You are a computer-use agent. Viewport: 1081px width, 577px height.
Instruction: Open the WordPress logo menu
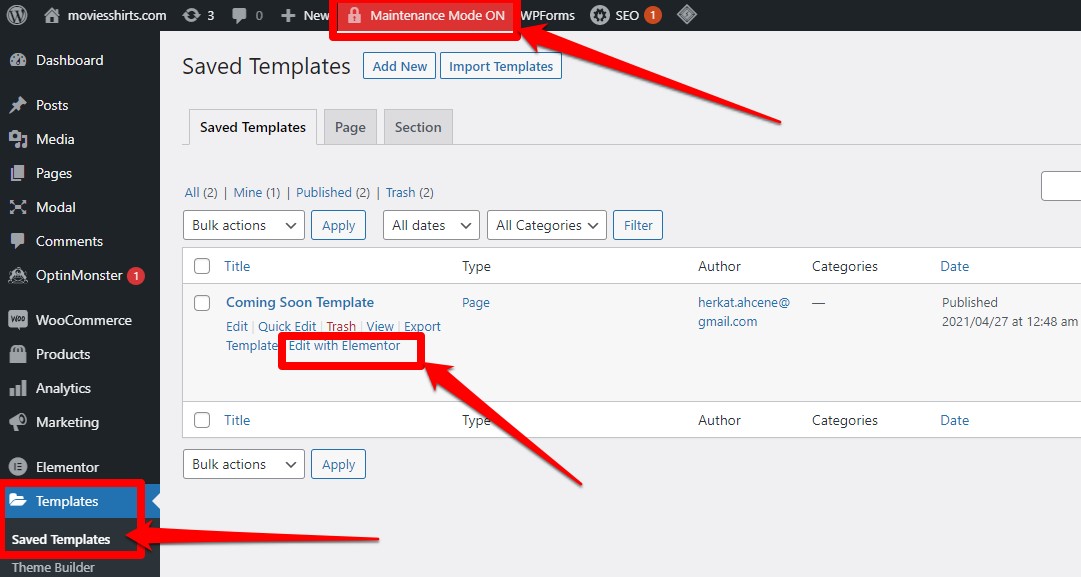point(17,15)
